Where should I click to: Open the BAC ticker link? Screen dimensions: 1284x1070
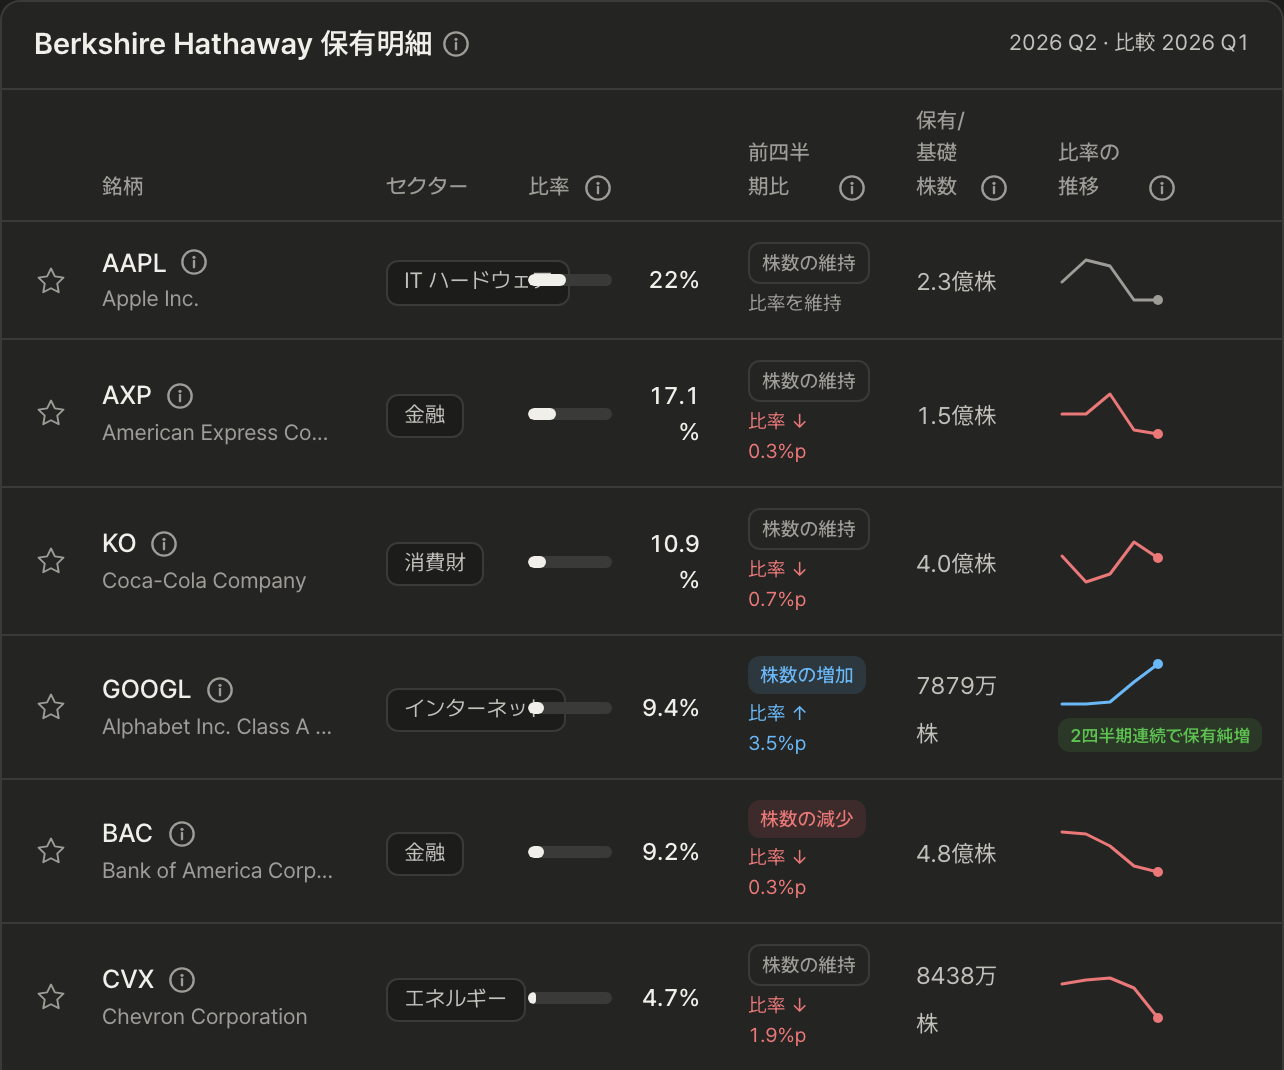(128, 834)
